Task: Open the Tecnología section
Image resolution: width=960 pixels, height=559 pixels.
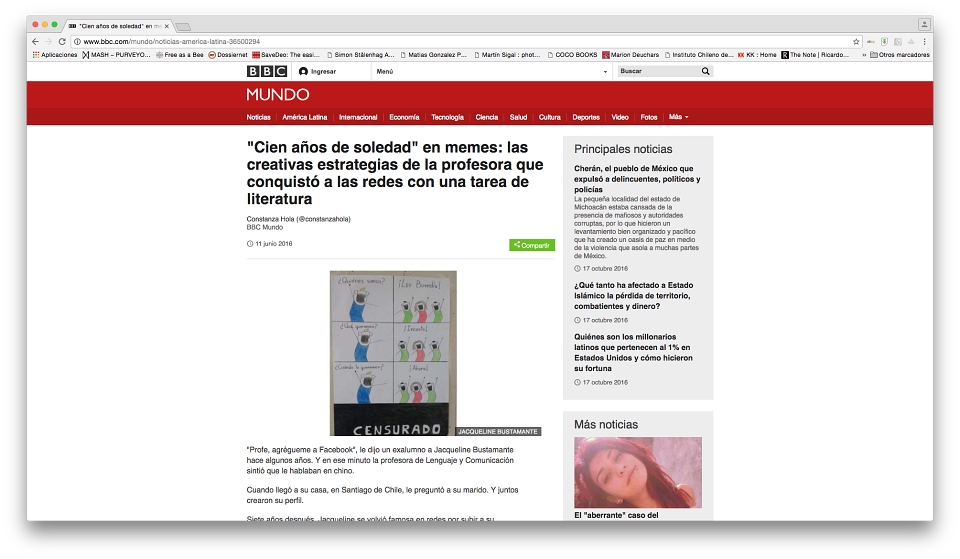Action: click(448, 118)
